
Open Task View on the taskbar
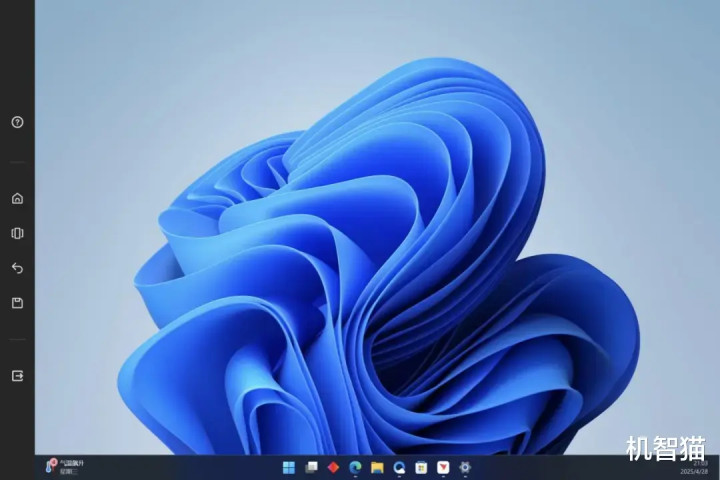311,468
